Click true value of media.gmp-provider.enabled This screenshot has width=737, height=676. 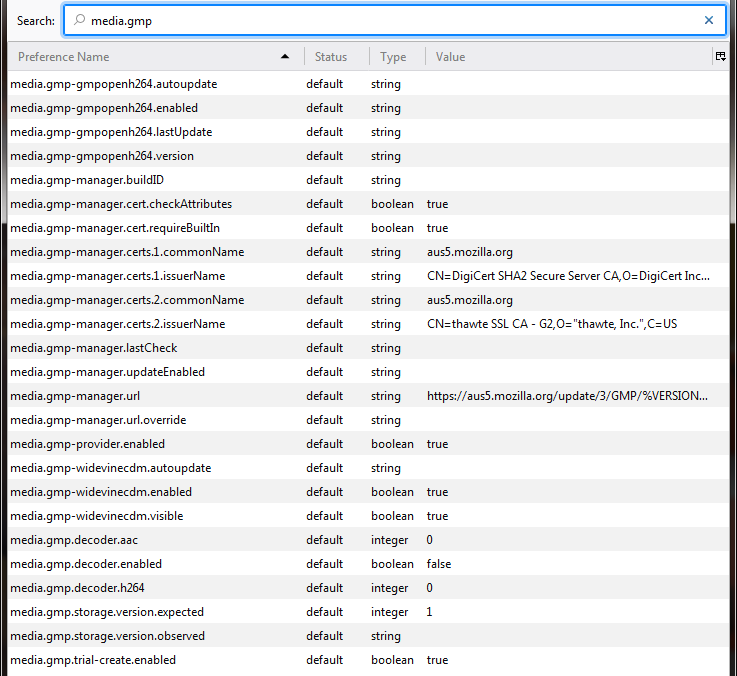point(437,443)
